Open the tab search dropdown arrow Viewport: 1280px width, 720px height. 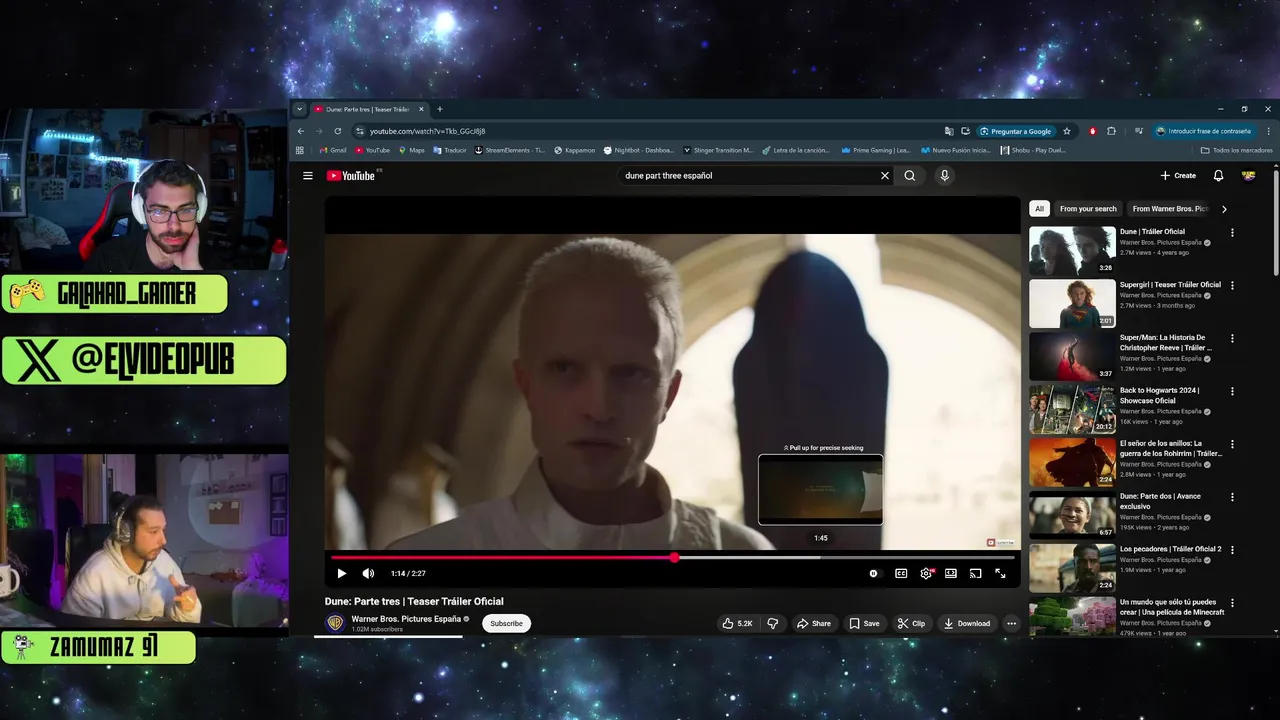[299, 109]
